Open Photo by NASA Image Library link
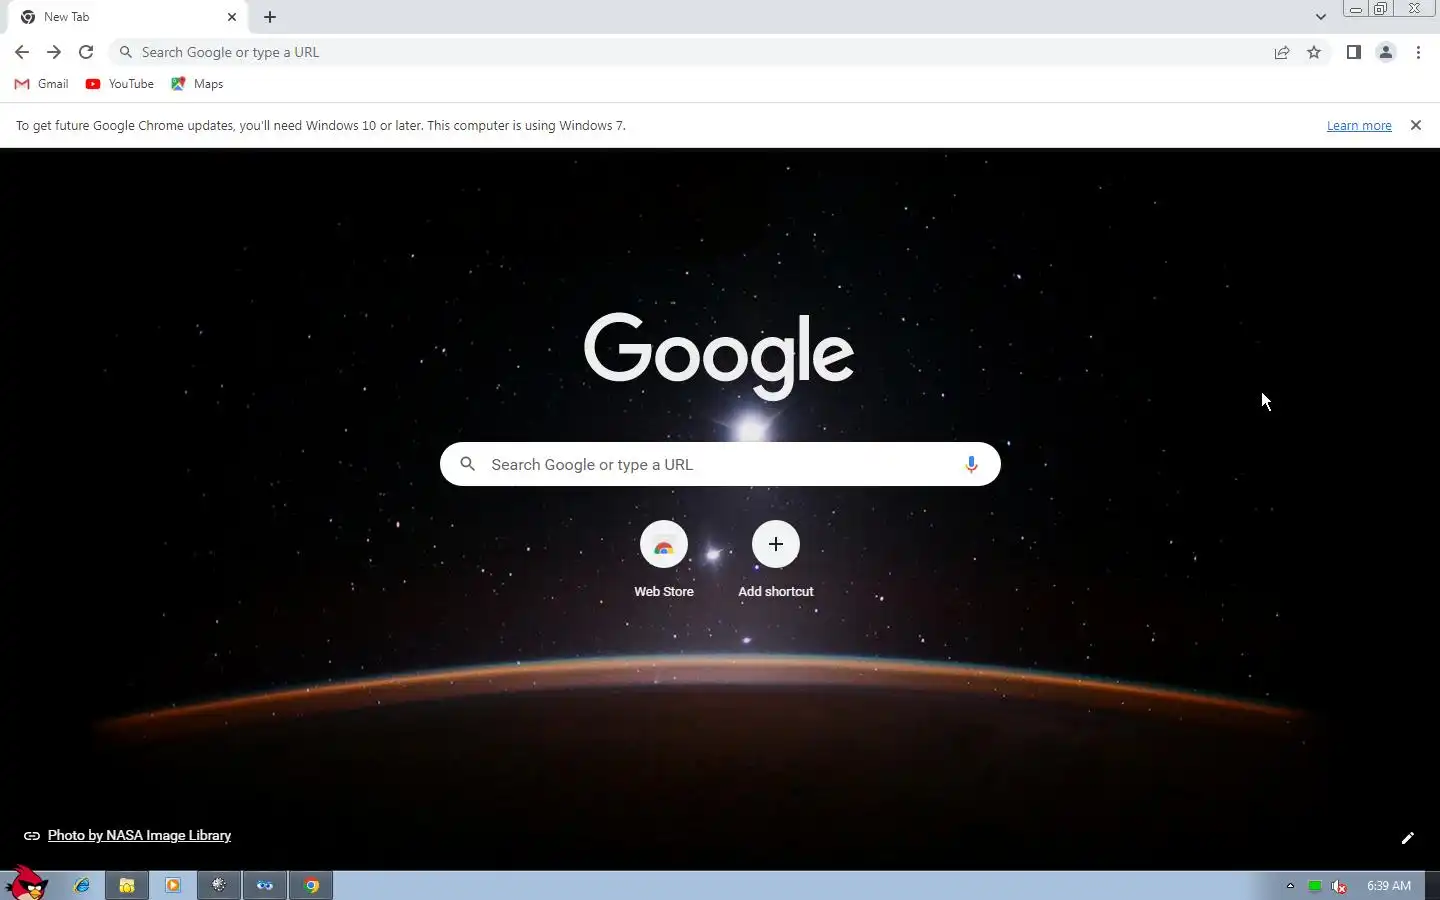Viewport: 1440px width, 900px height. coord(139,835)
